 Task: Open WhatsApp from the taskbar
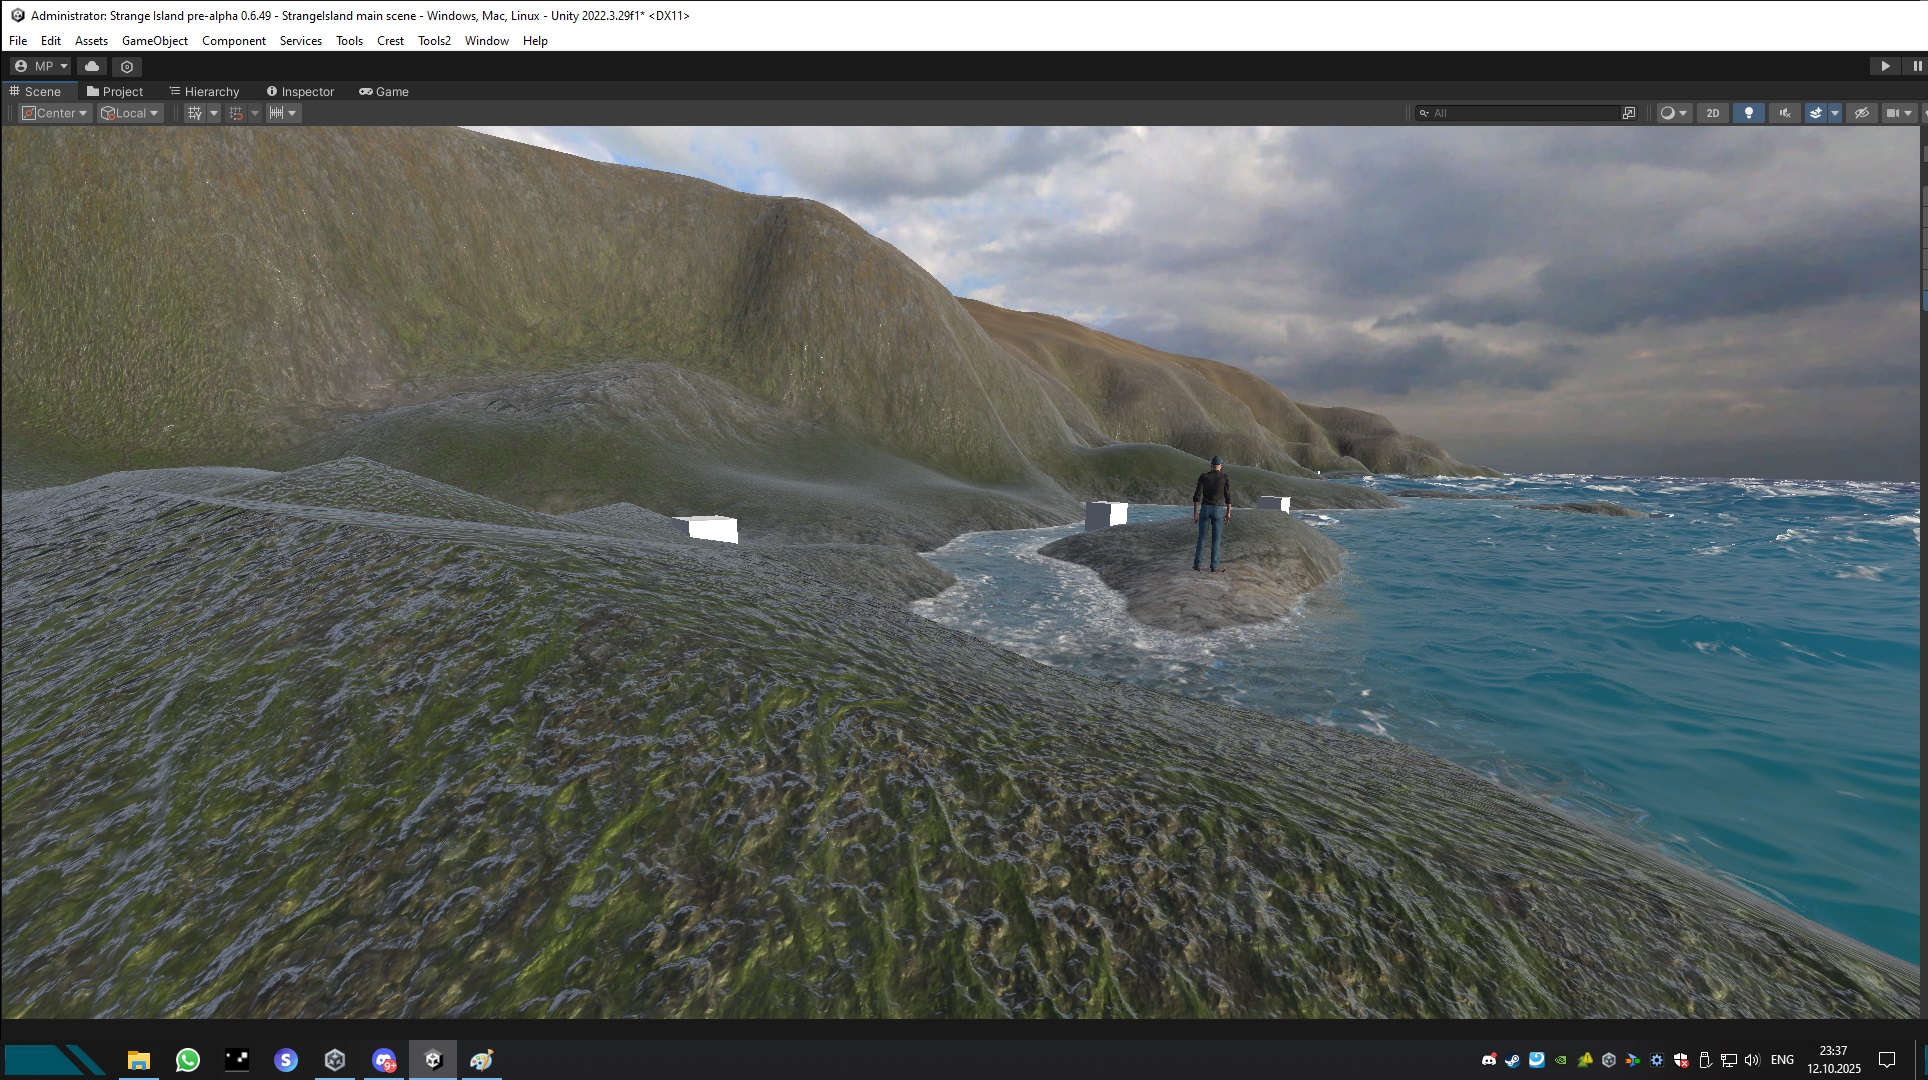click(188, 1060)
